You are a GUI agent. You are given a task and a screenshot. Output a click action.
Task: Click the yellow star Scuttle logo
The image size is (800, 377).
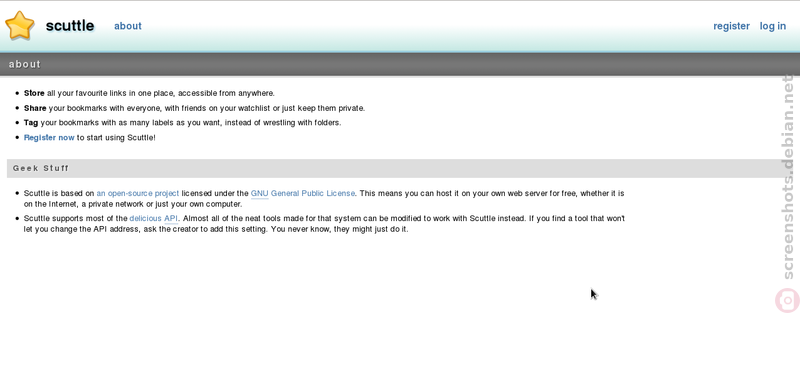[19, 26]
